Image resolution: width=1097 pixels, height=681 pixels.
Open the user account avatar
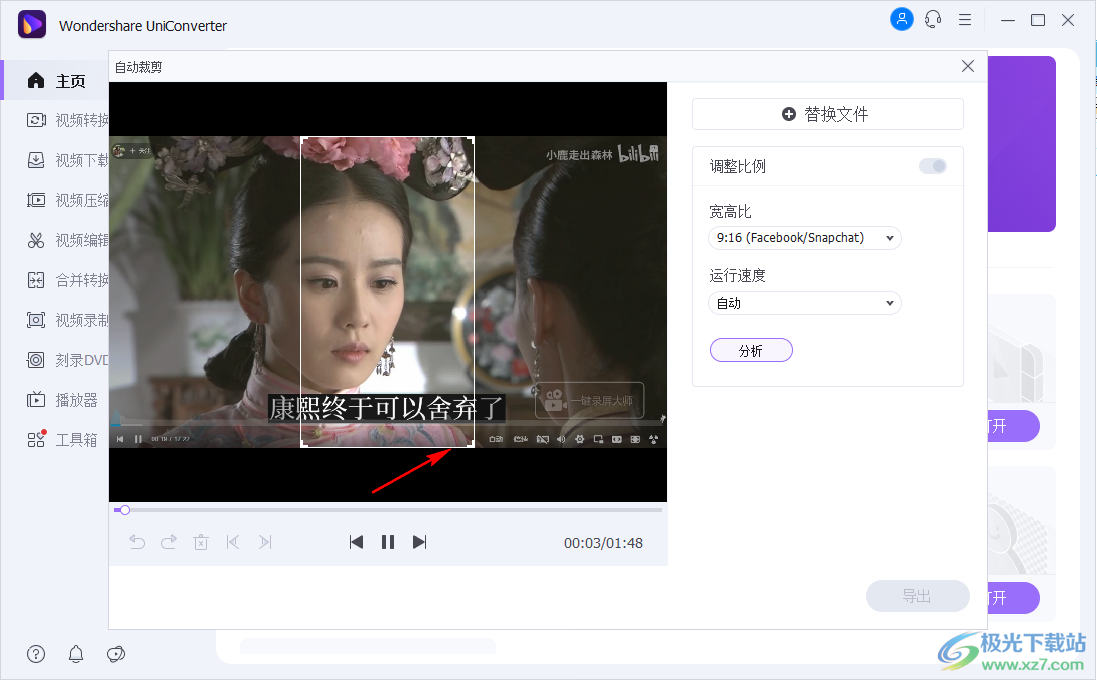click(902, 19)
